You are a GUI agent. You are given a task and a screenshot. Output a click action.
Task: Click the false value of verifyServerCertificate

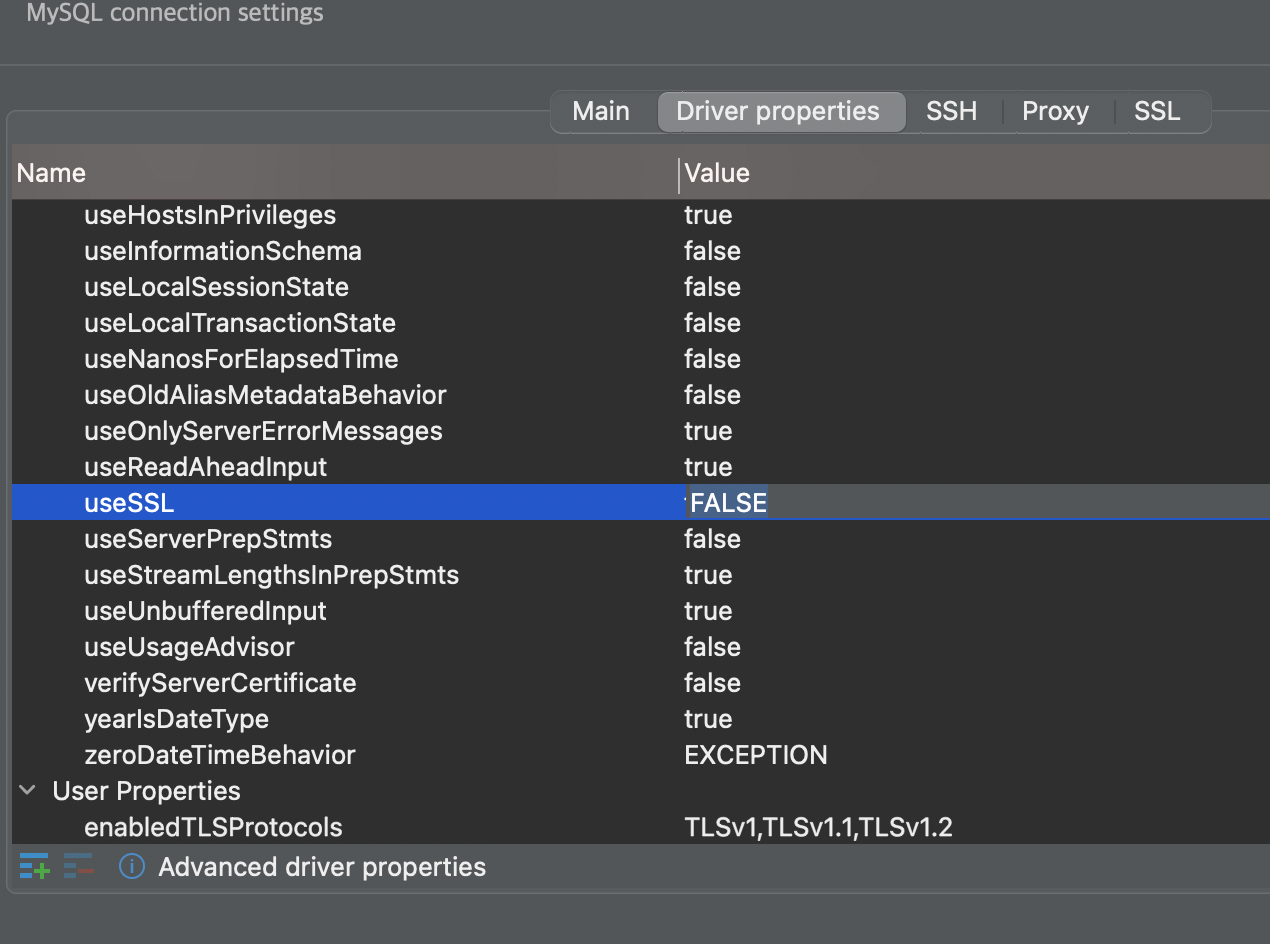click(712, 683)
